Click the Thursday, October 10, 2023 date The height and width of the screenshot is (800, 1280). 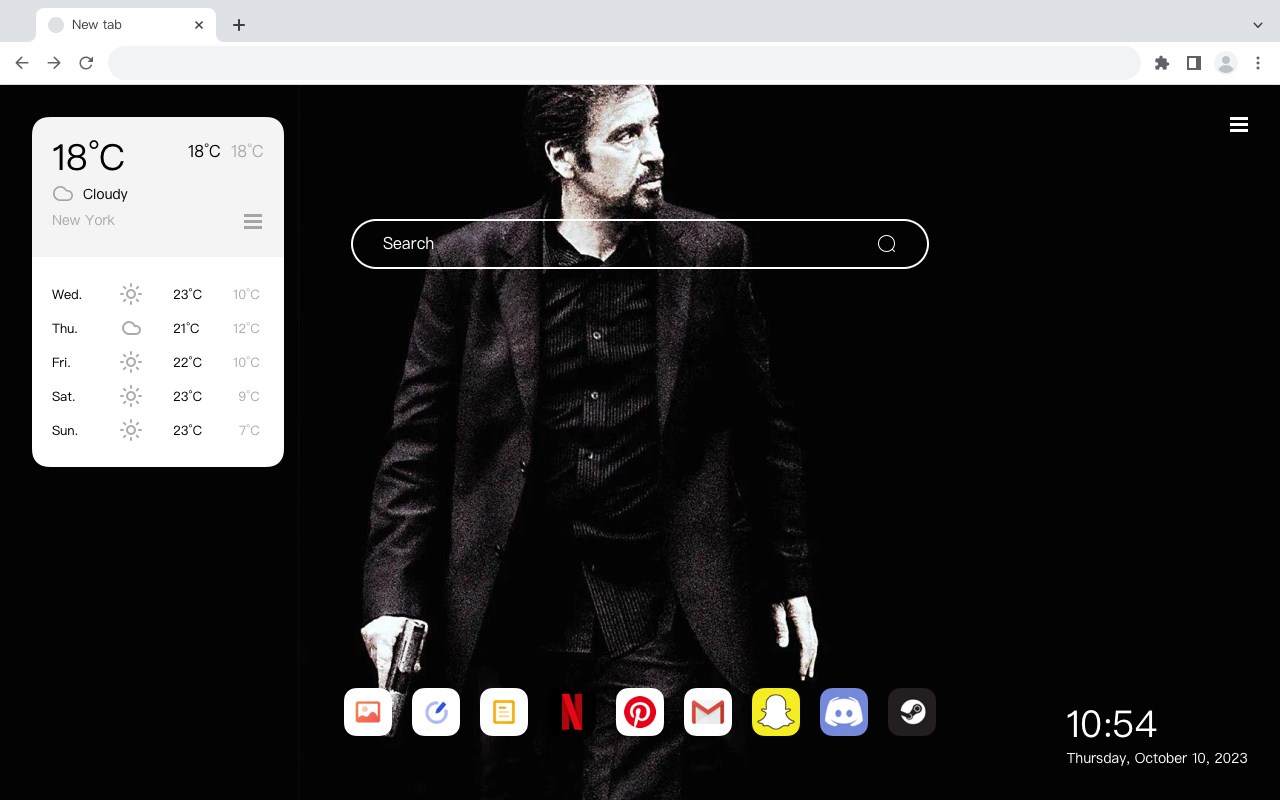point(1157,758)
